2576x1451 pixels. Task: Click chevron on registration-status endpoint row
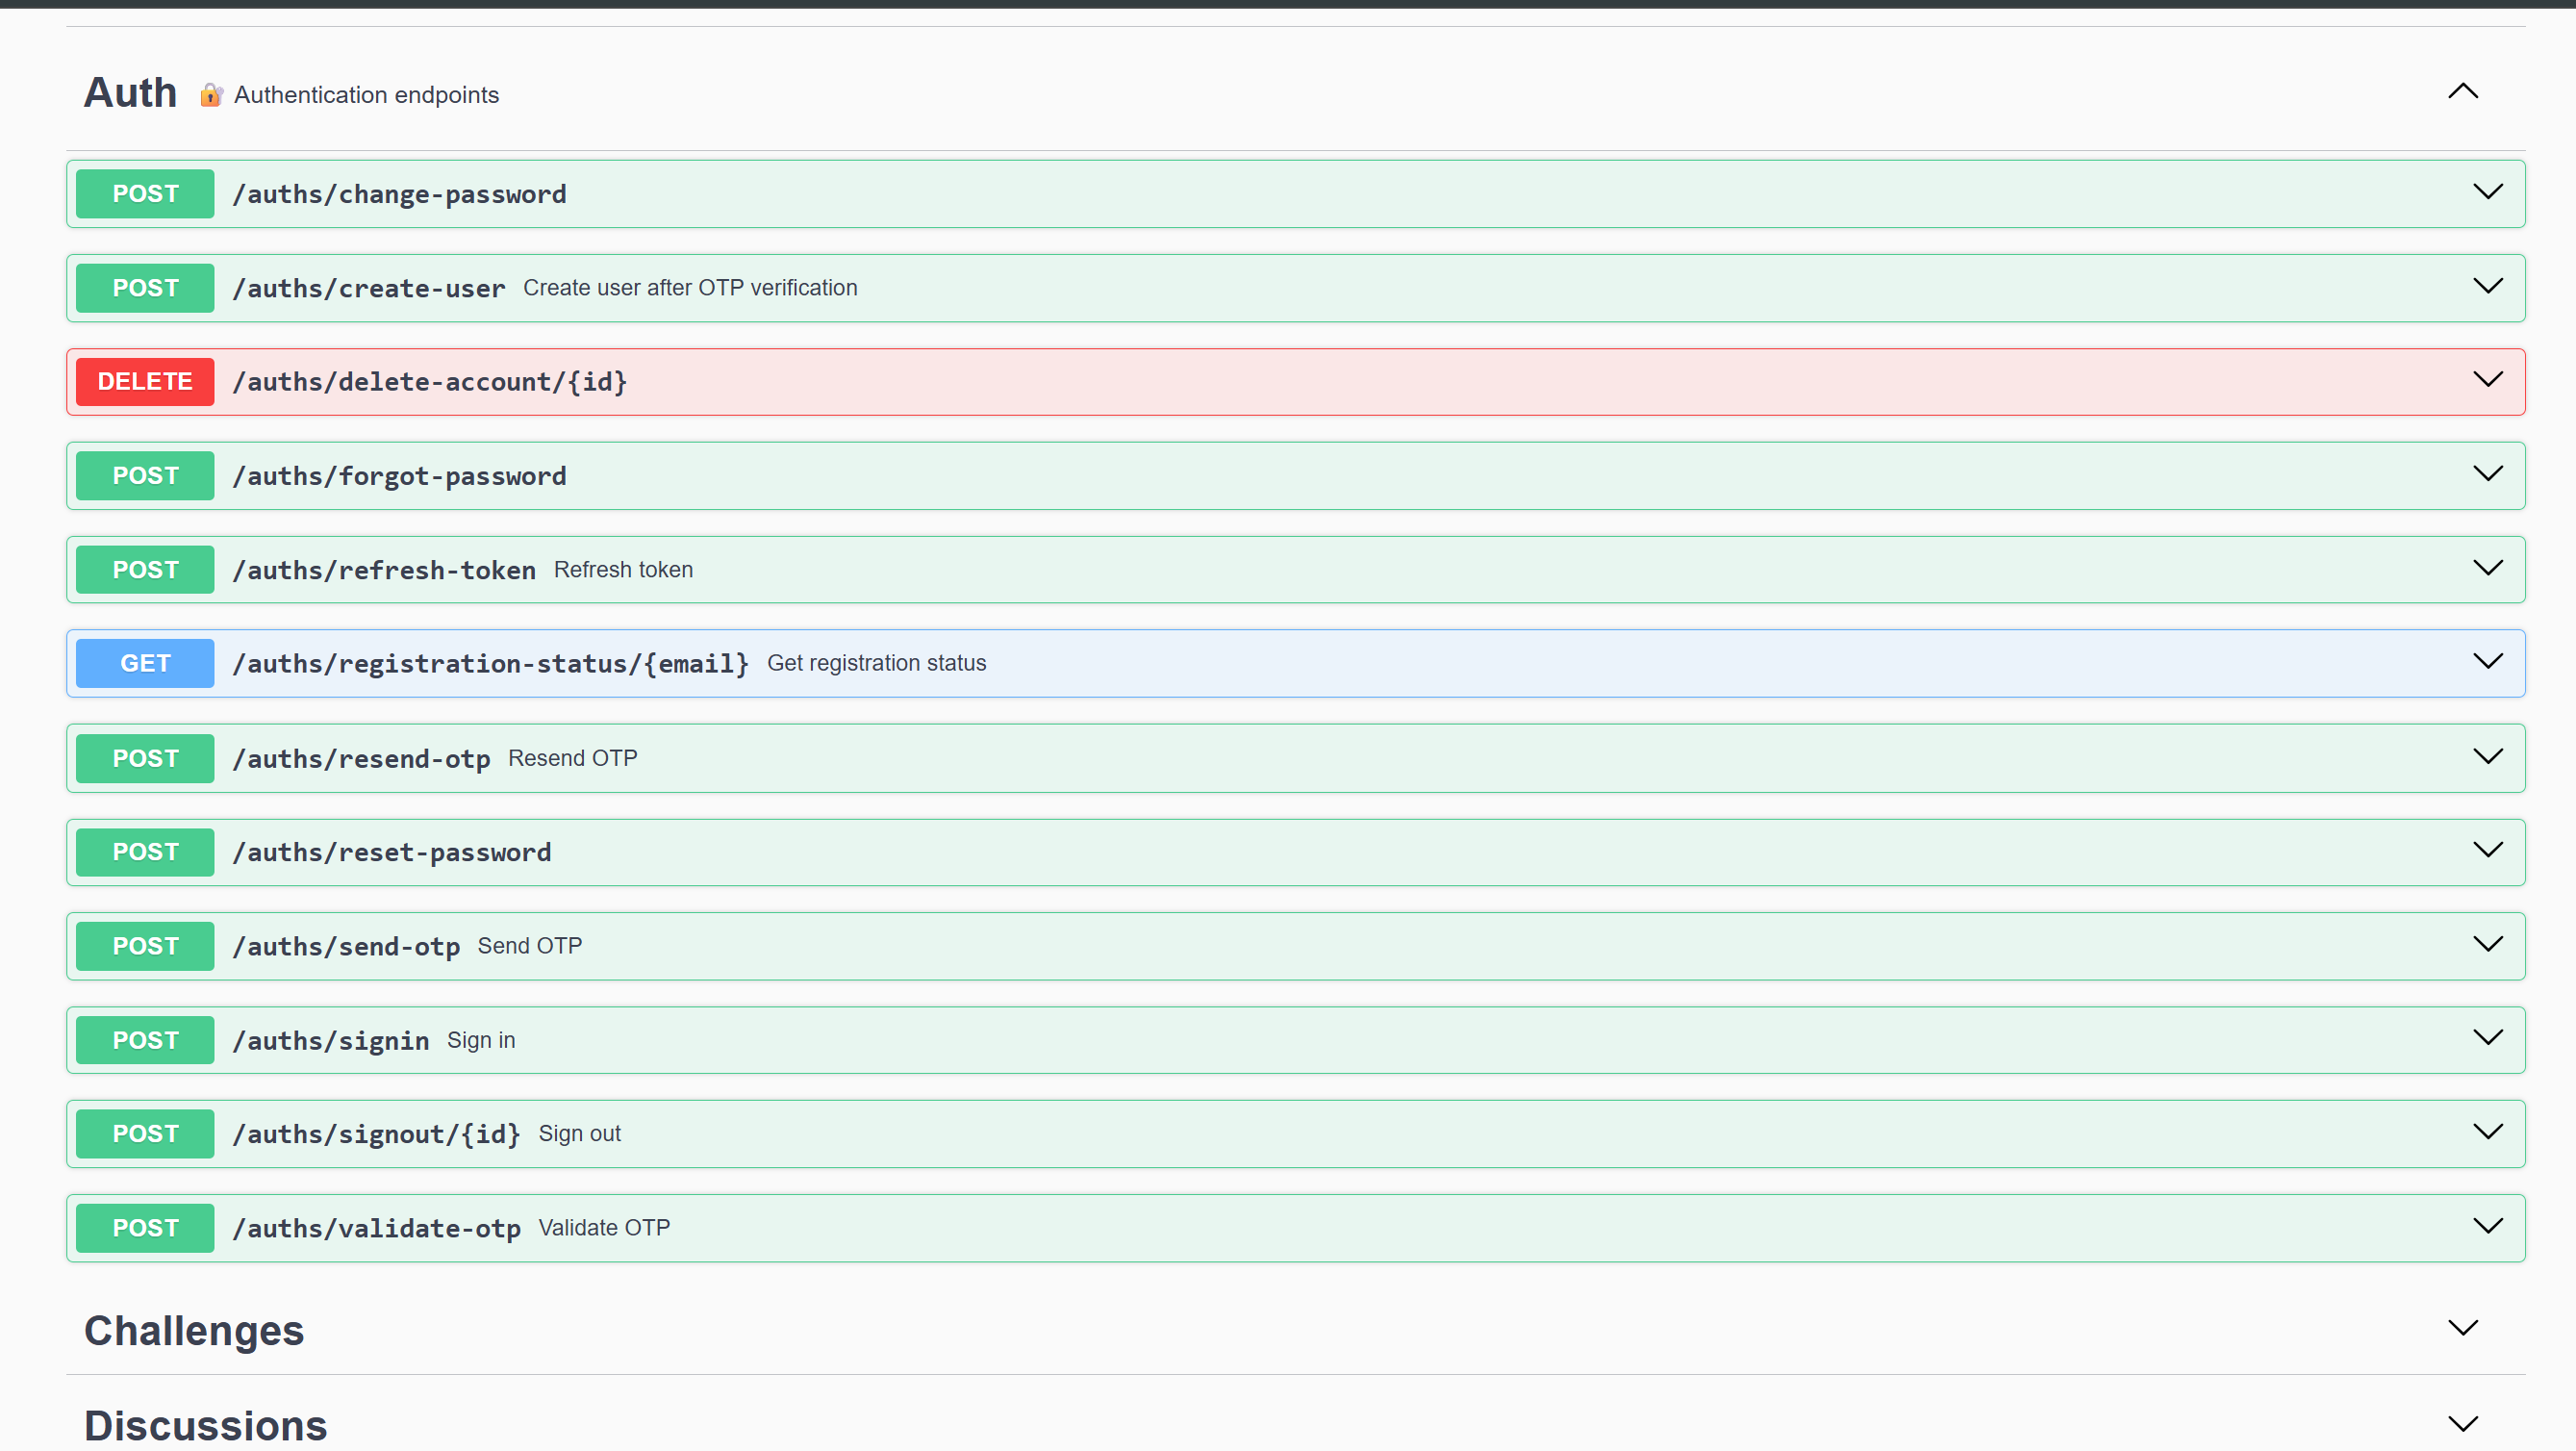(x=2487, y=662)
